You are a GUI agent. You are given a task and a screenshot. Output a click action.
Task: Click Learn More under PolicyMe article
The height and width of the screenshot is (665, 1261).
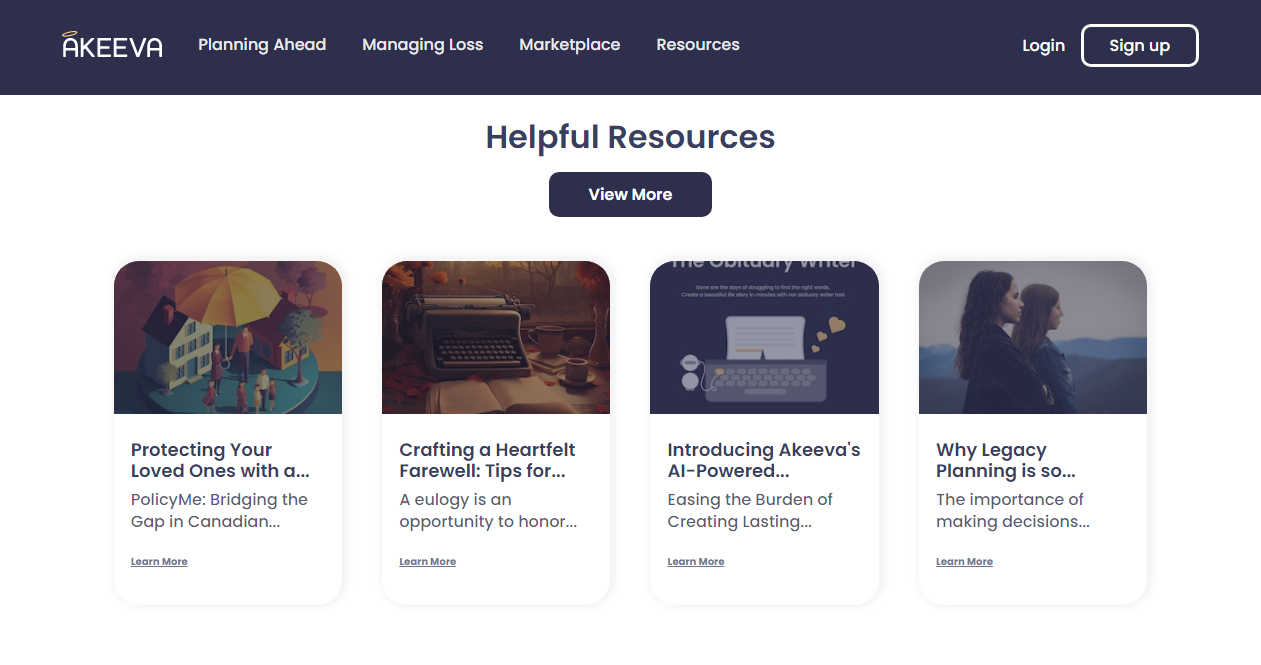tap(159, 562)
